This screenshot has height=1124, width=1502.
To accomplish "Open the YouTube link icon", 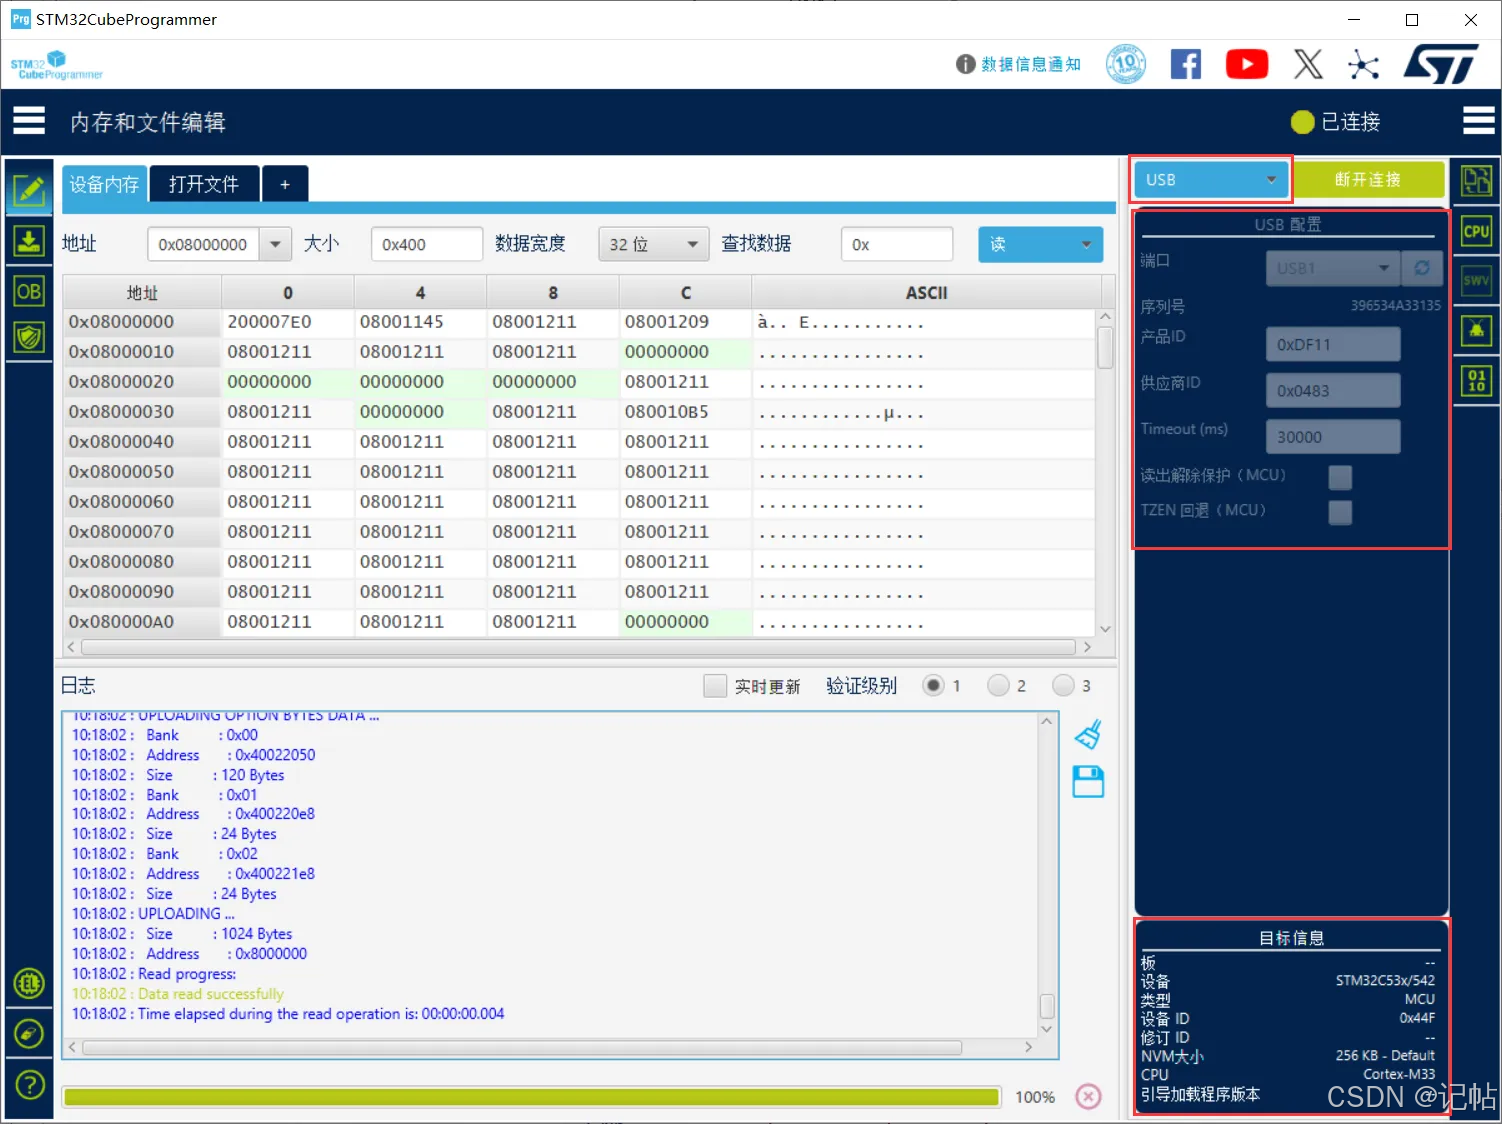I will pos(1247,65).
